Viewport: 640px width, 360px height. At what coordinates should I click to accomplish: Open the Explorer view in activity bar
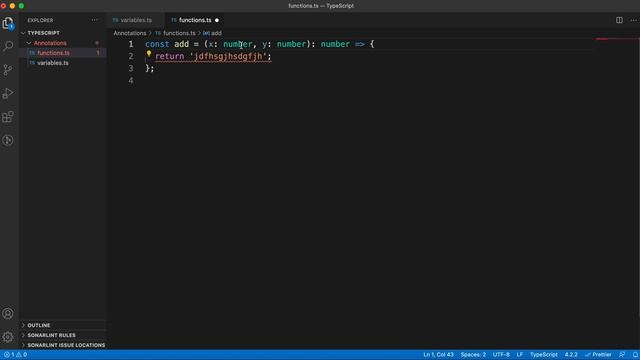point(8,23)
